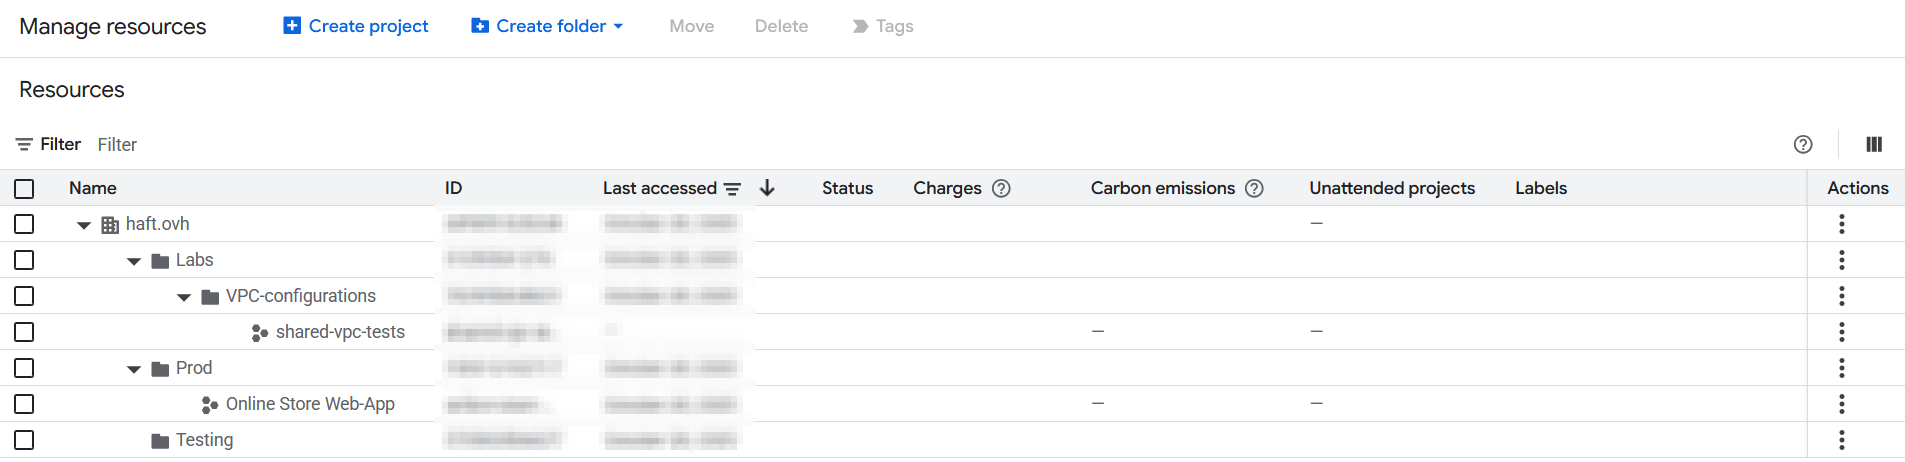Open the column display options icon
The height and width of the screenshot is (462, 1905).
coord(1873,145)
